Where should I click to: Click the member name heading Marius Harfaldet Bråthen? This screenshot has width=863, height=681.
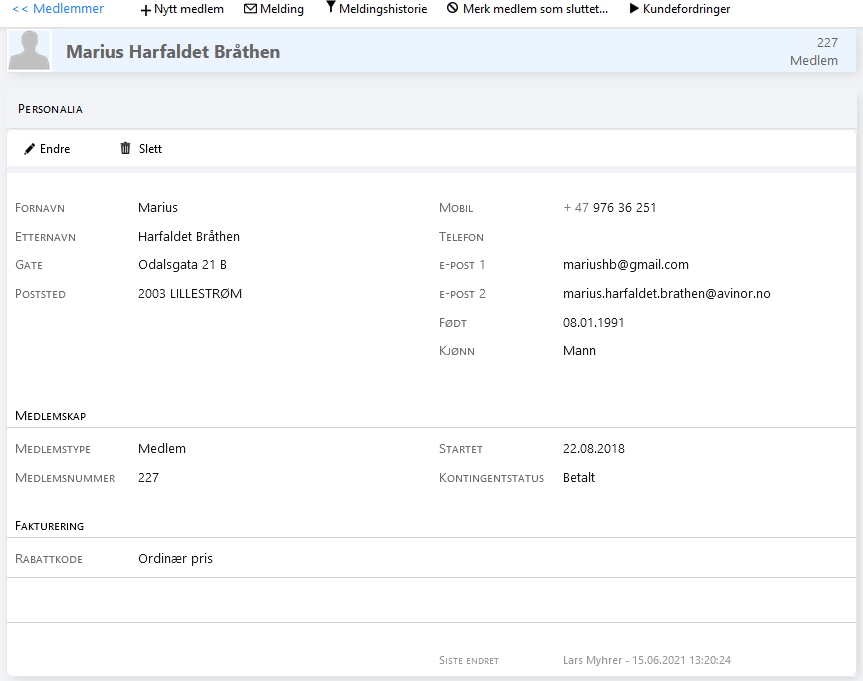click(173, 52)
